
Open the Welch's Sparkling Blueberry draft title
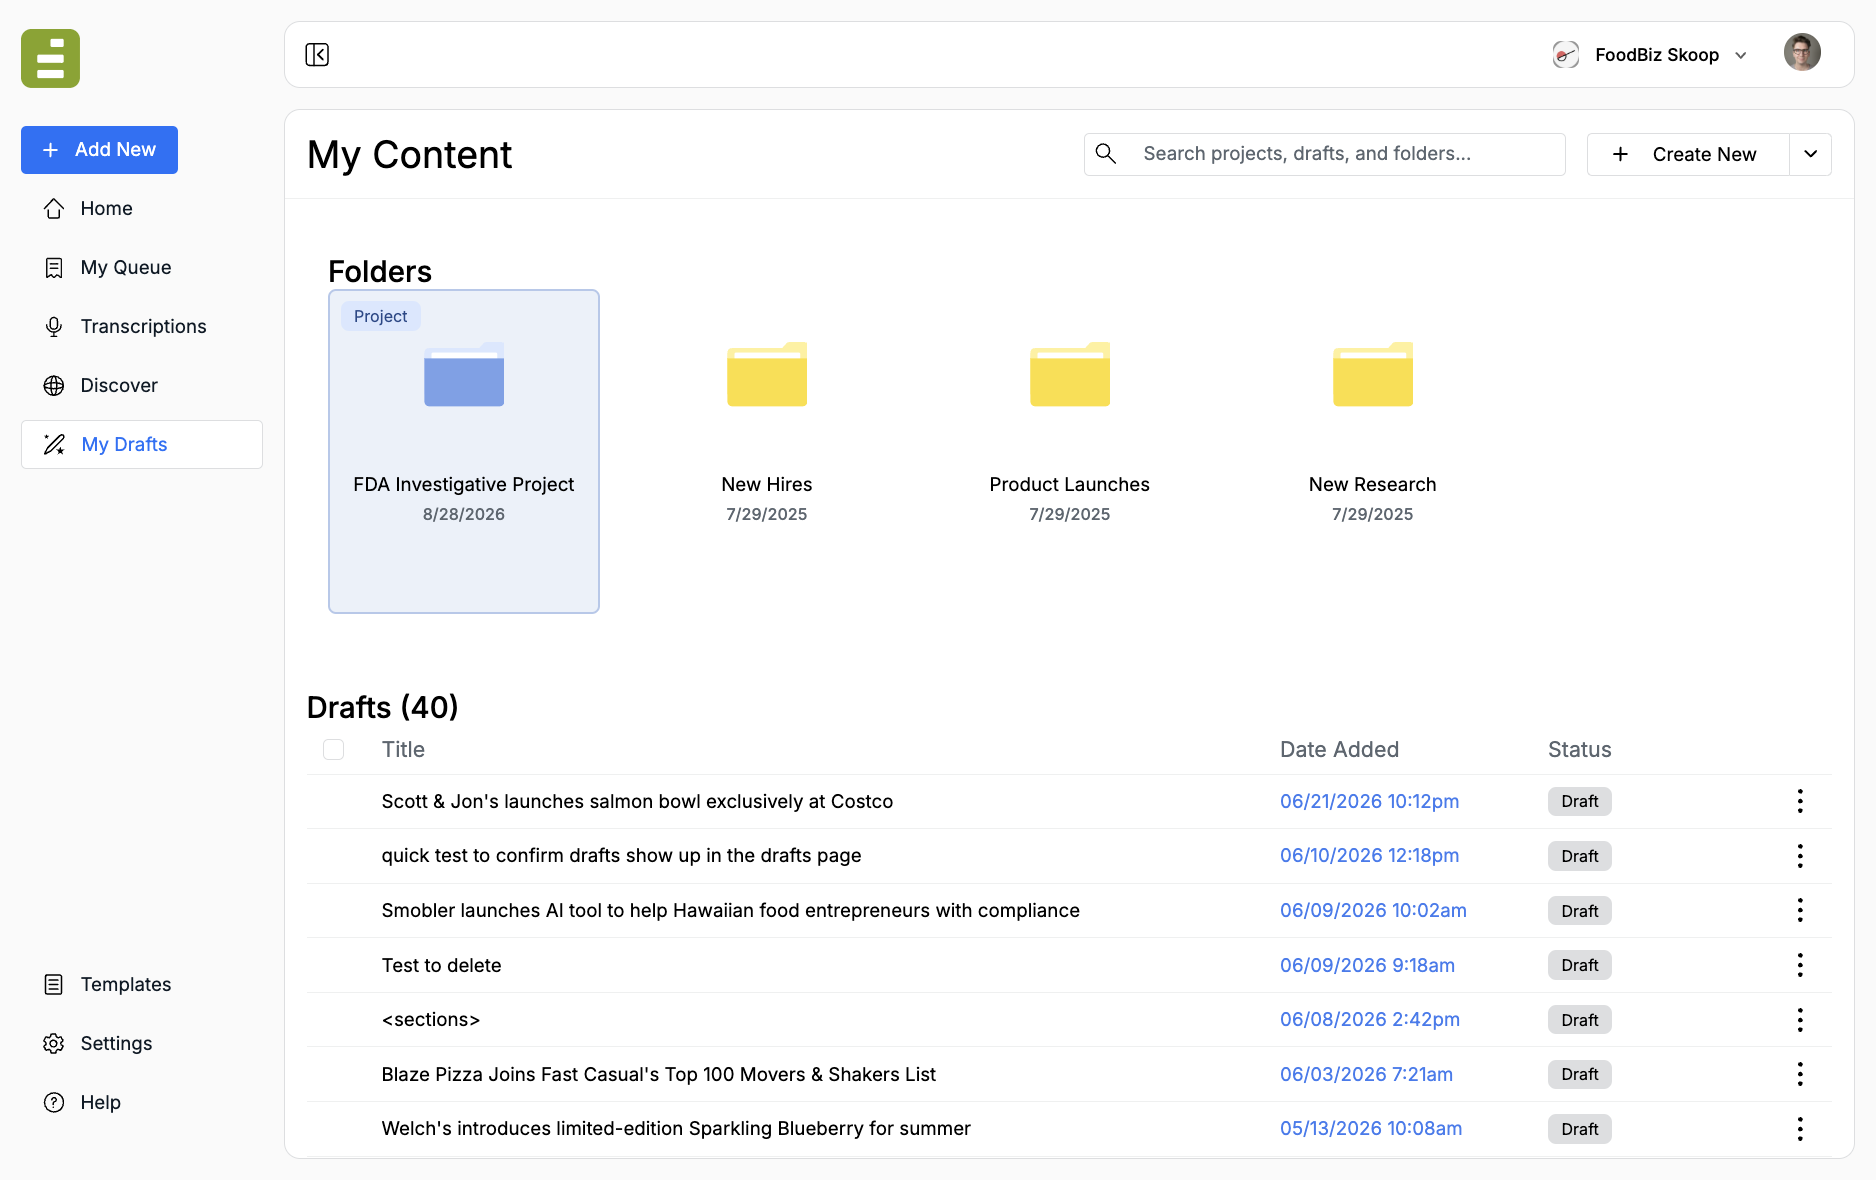tap(676, 1128)
